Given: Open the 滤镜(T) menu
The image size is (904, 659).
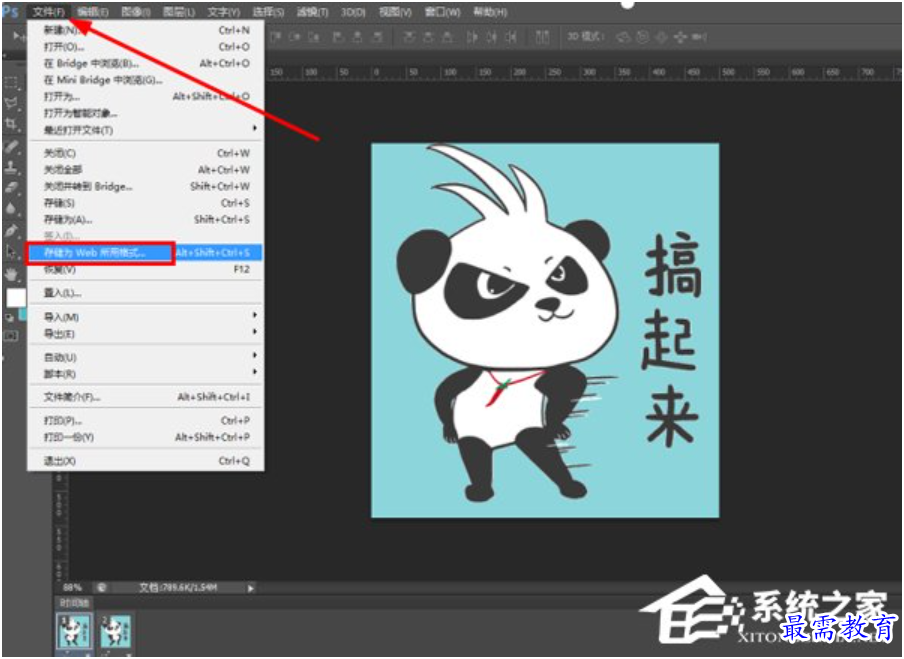Looking at the screenshot, I should coord(312,12).
